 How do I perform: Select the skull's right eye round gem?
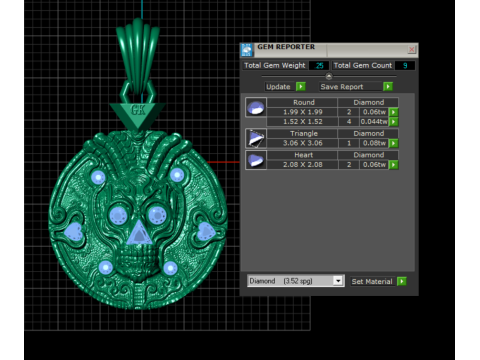click(x=157, y=215)
